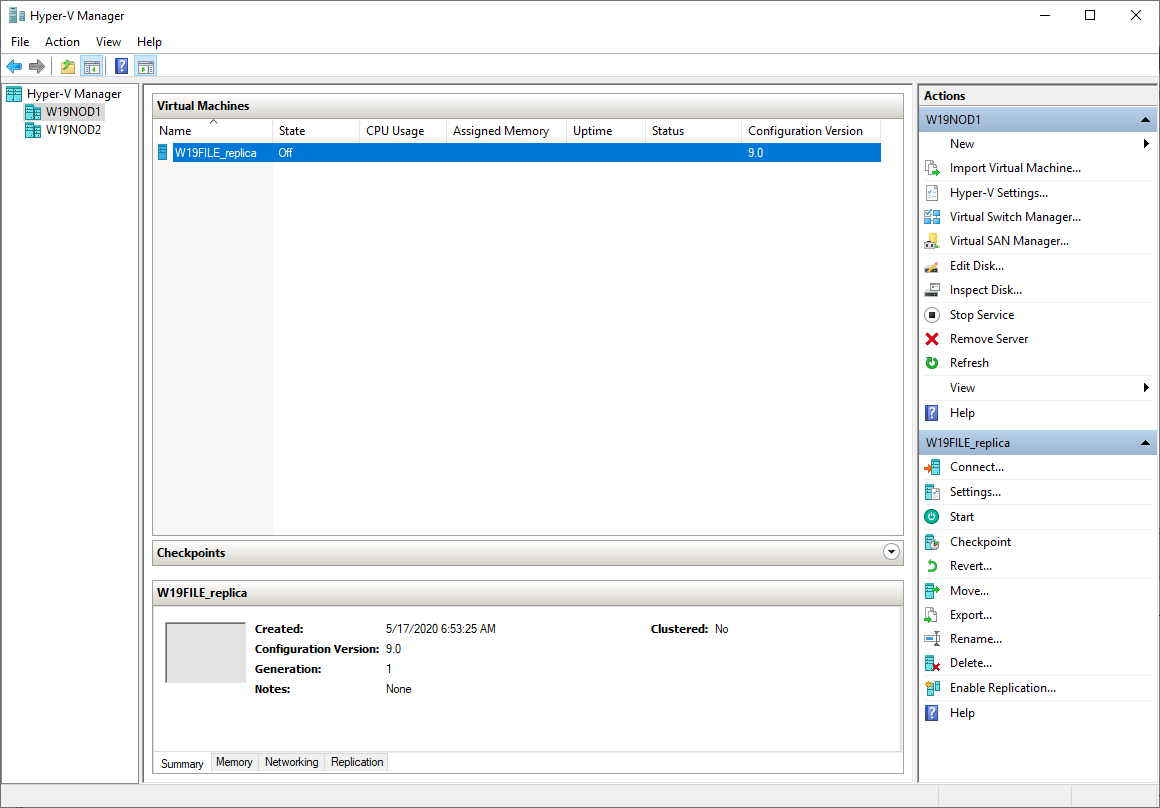
Task: Click the green Start power icon
Action: click(932, 516)
